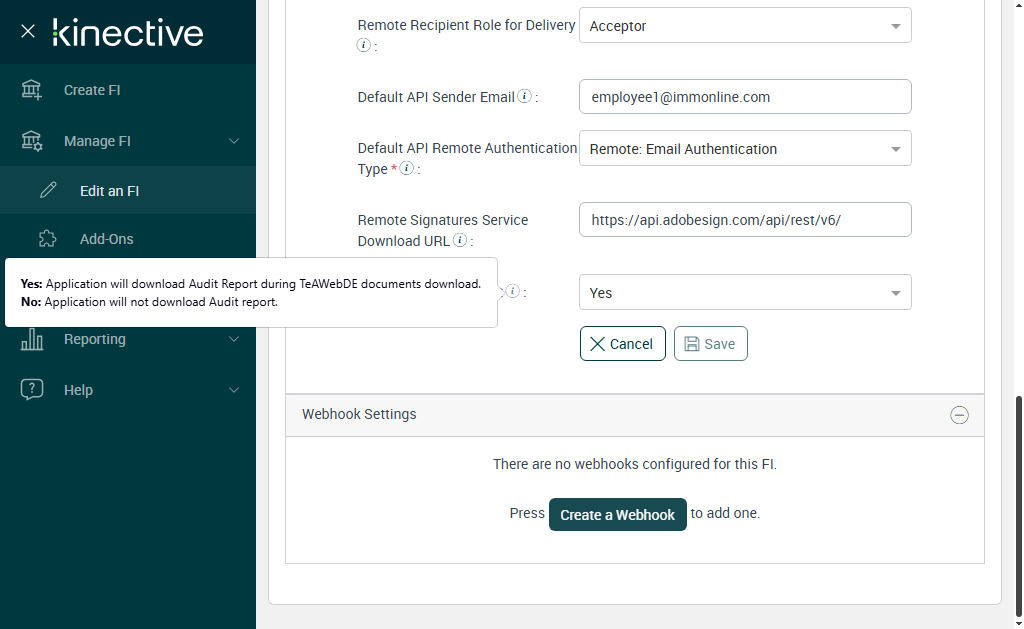Click info icon under Remote Recipient Role

[x=363, y=45]
